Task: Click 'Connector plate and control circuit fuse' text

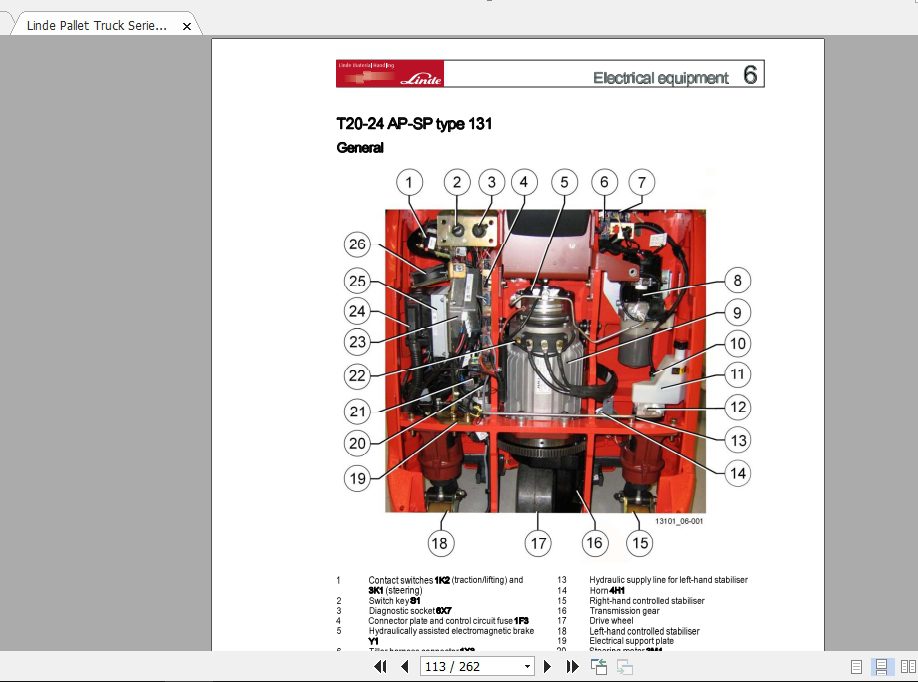Action: [x=441, y=621]
